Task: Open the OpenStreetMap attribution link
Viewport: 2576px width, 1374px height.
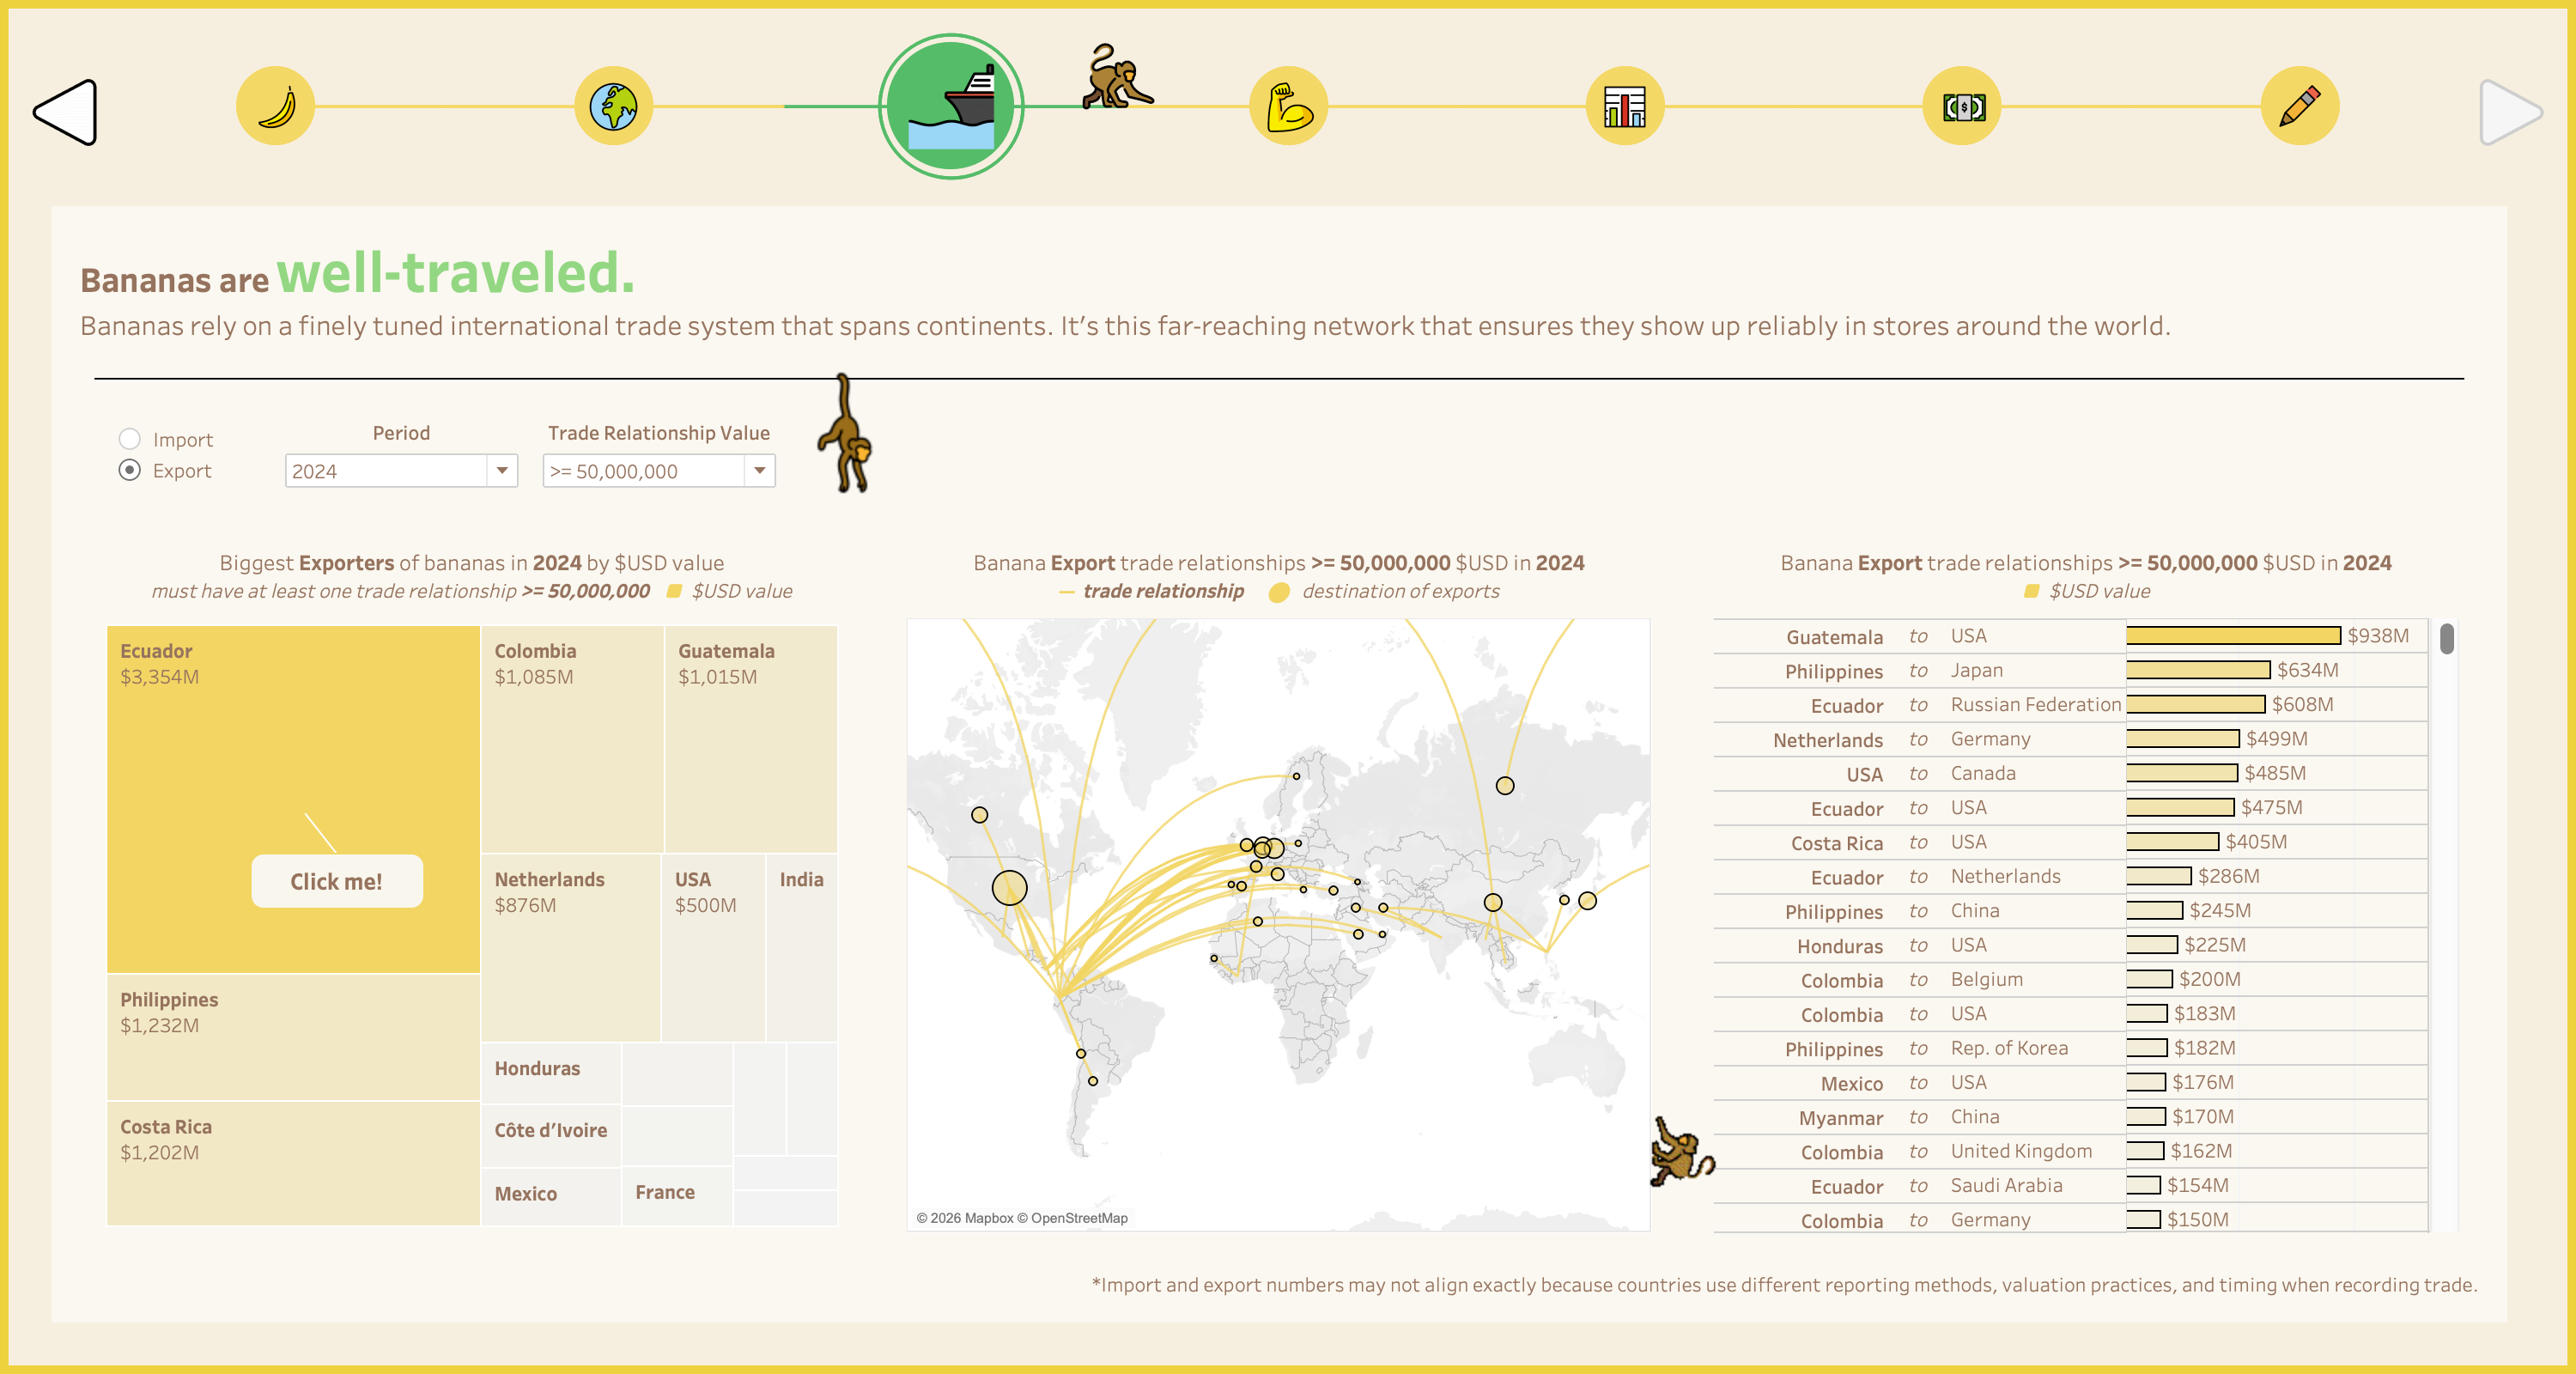Action: pyautogui.click(x=1080, y=1219)
